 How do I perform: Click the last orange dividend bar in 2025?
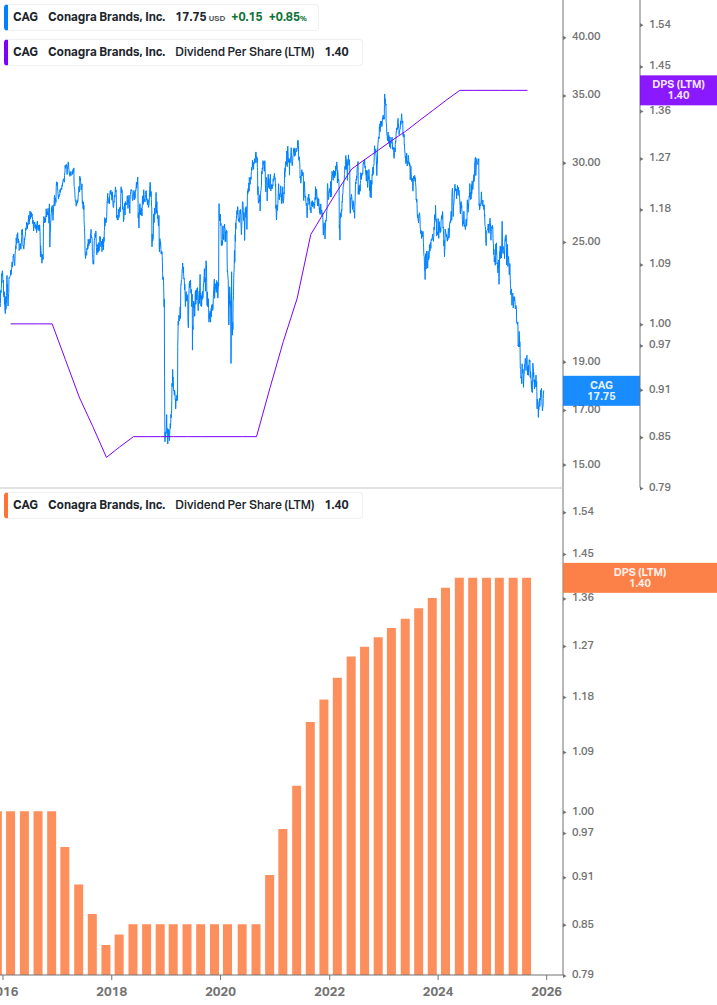click(527, 776)
